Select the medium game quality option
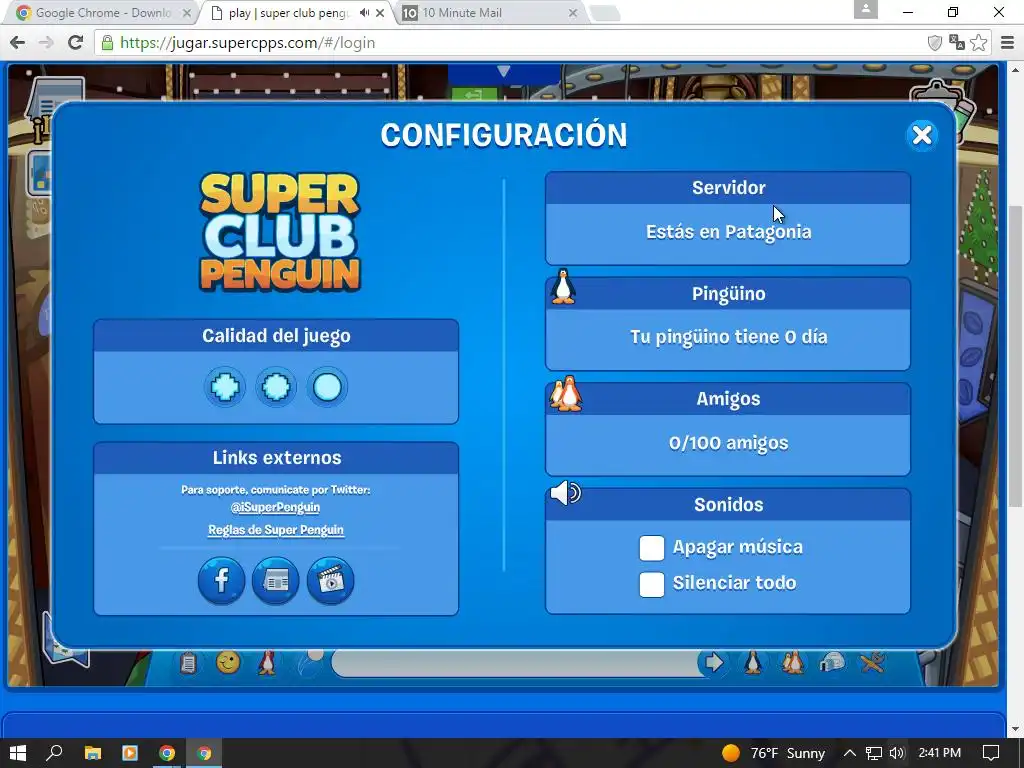 [x=276, y=387]
